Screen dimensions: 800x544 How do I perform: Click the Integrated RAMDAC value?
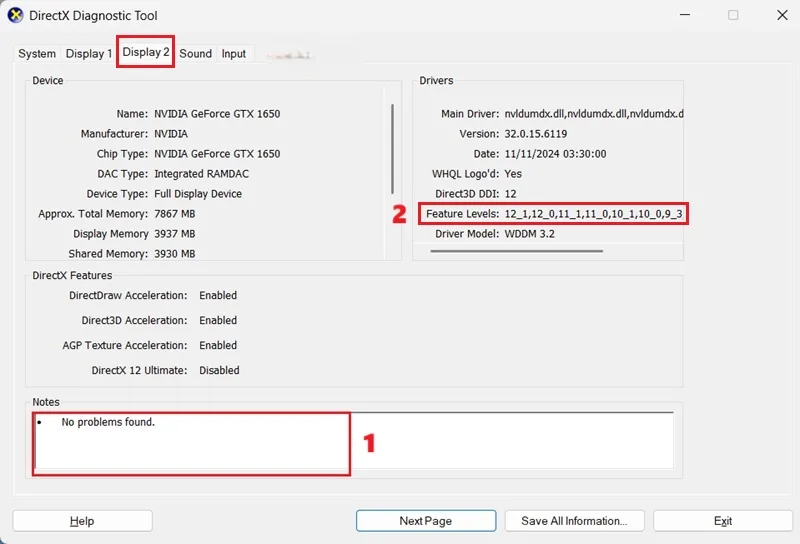(202, 174)
